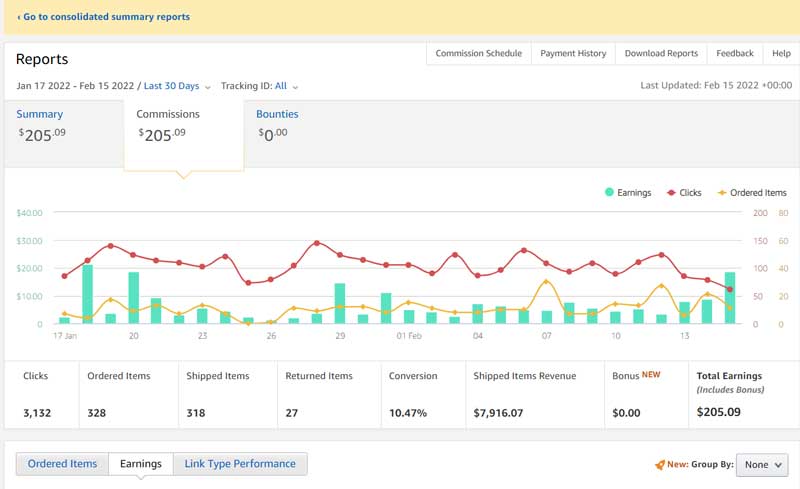Click Last Updated Feb 15 2022 text
Screen dimensions: 800x489
point(716,85)
